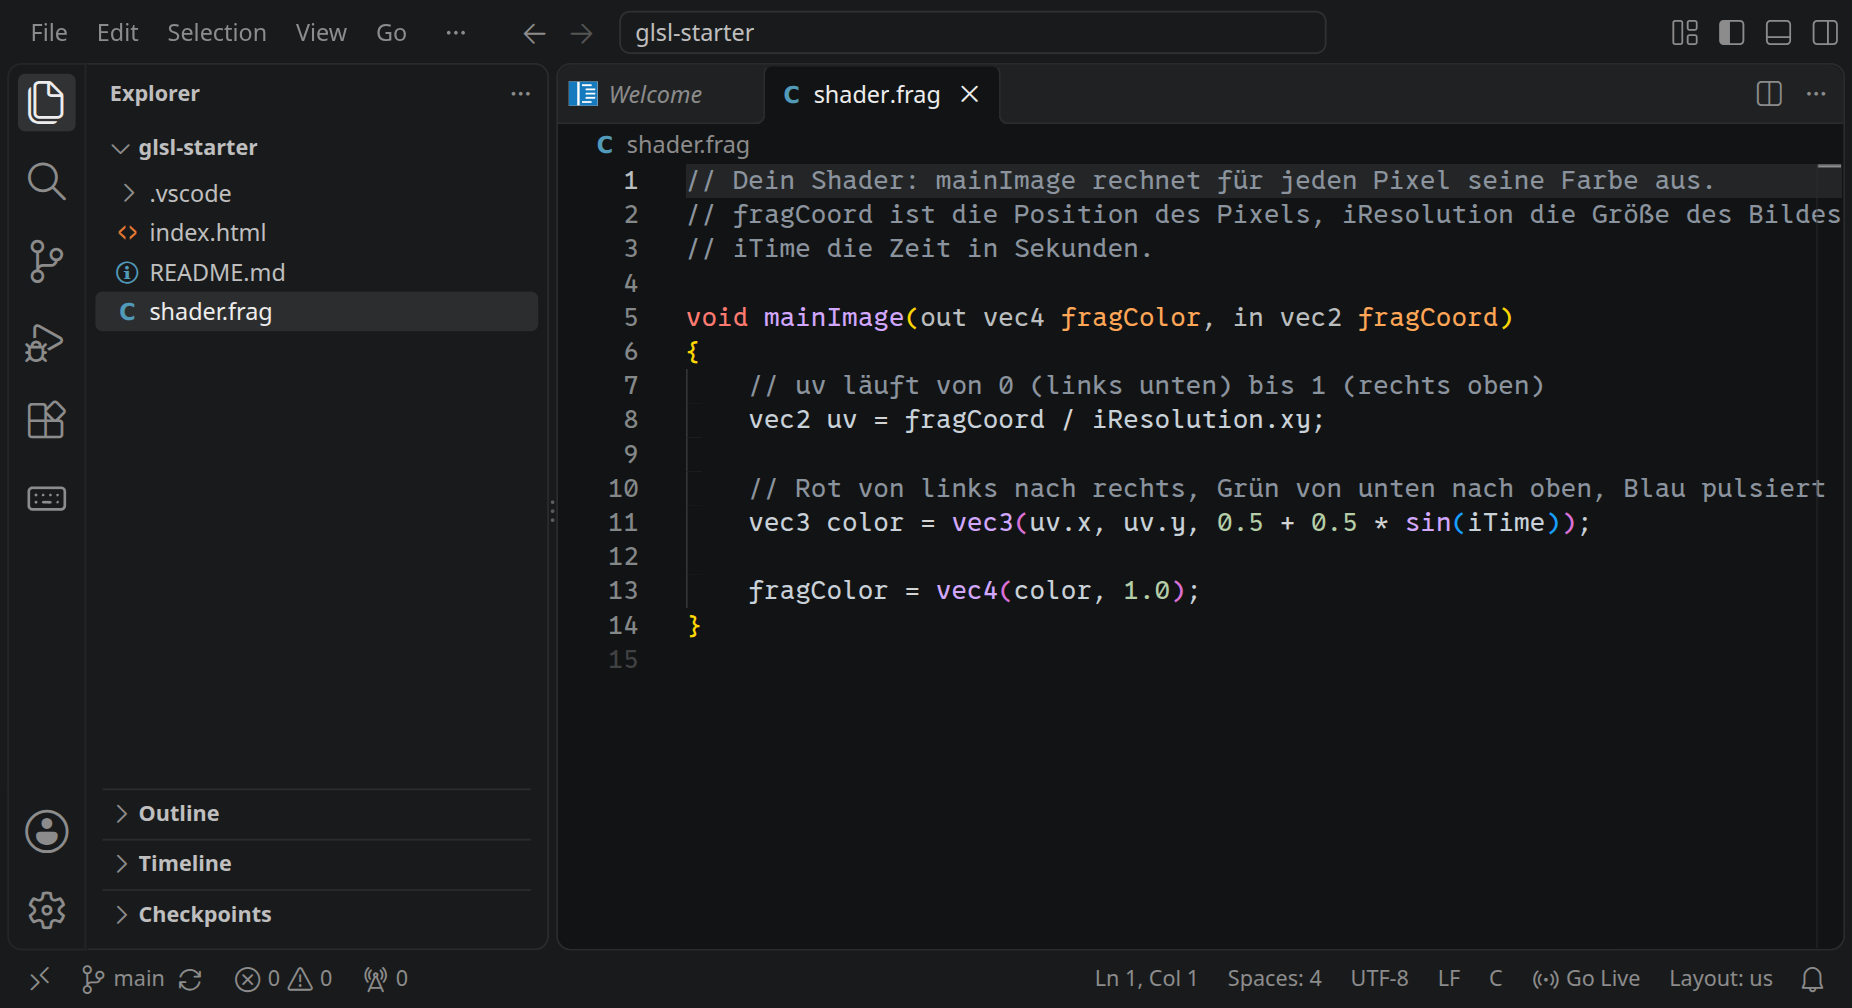The height and width of the screenshot is (1008, 1852).
Task: Open the hidden menus ellipsis after Go
Action: coord(455,33)
